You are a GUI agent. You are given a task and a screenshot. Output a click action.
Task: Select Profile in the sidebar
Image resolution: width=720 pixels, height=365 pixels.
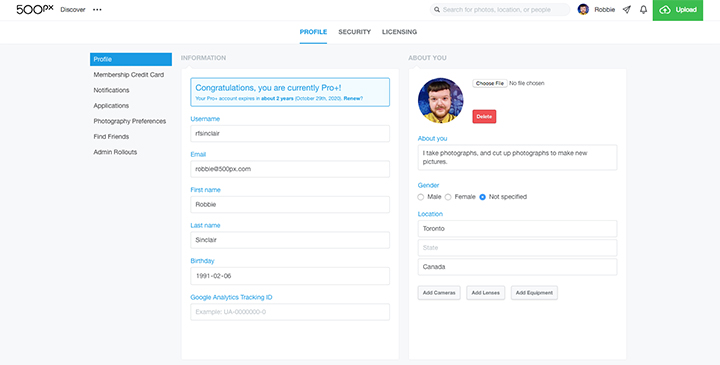point(131,59)
